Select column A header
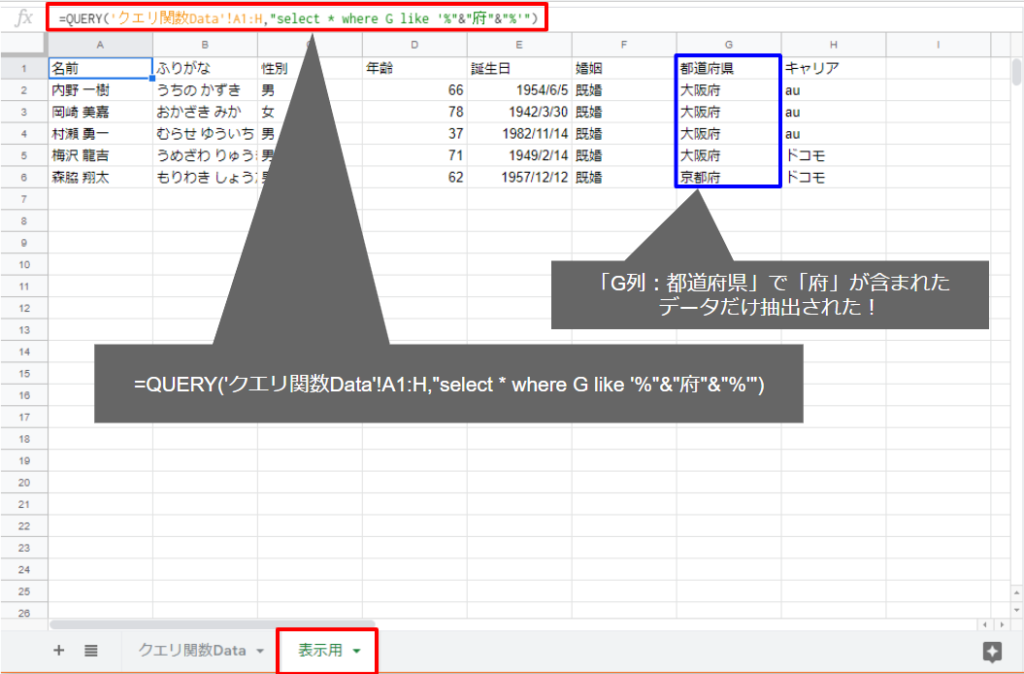Viewport: 1024px width, 674px height. pyautogui.click(x=100, y=44)
